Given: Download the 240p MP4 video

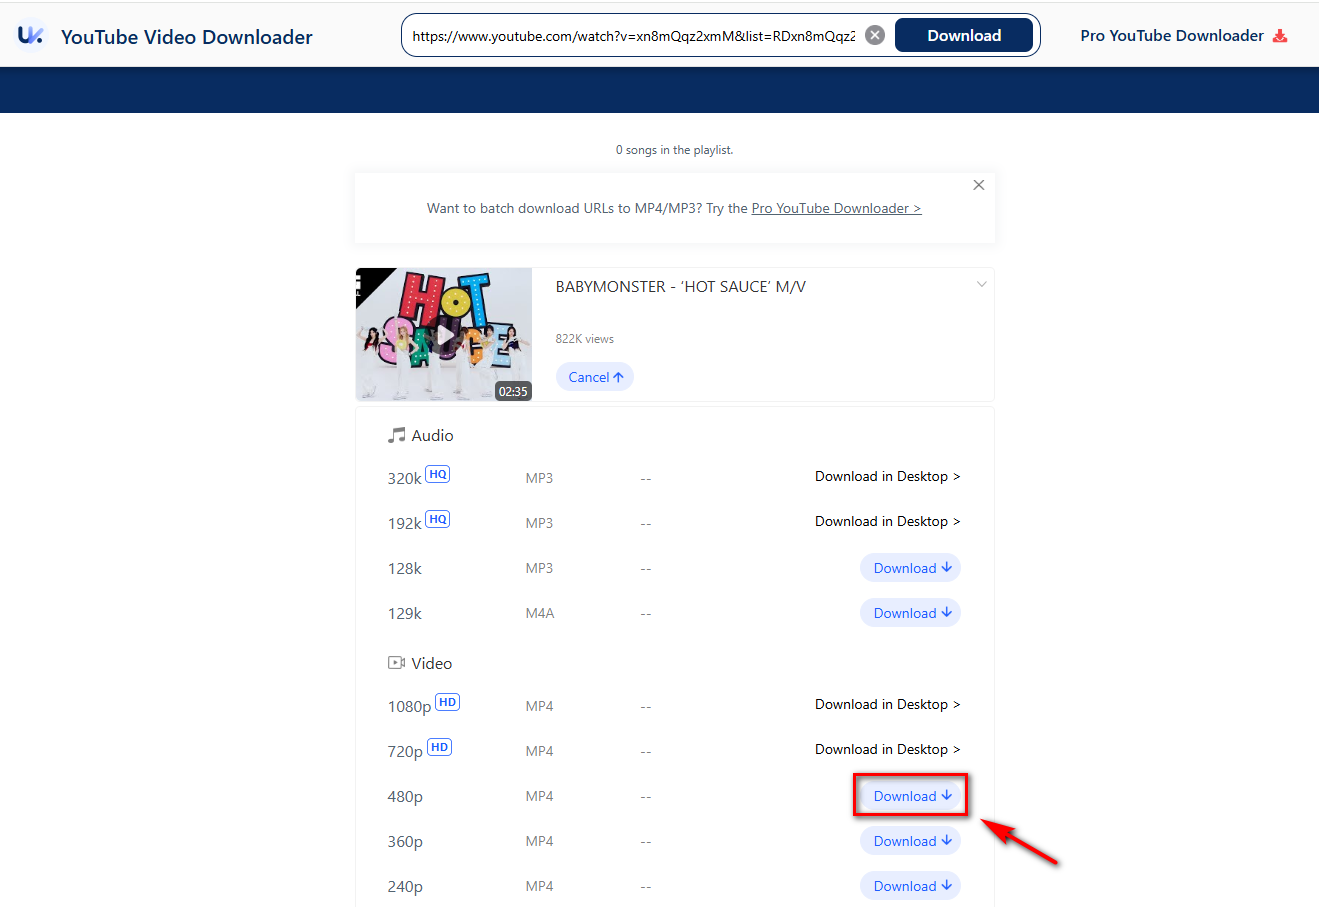Looking at the screenshot, I should (910, 886).
